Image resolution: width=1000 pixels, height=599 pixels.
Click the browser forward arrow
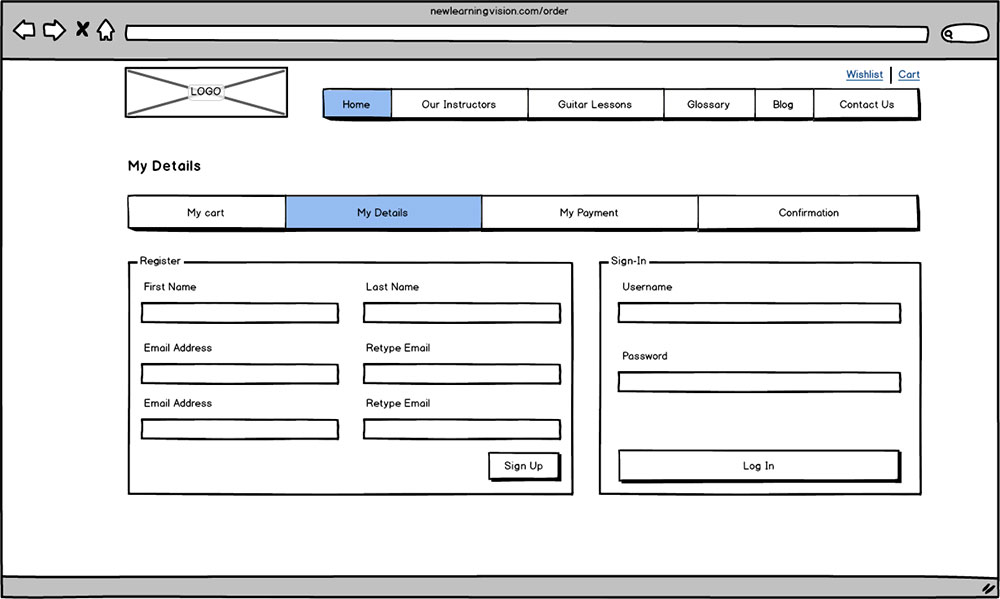tap(54, 31)
